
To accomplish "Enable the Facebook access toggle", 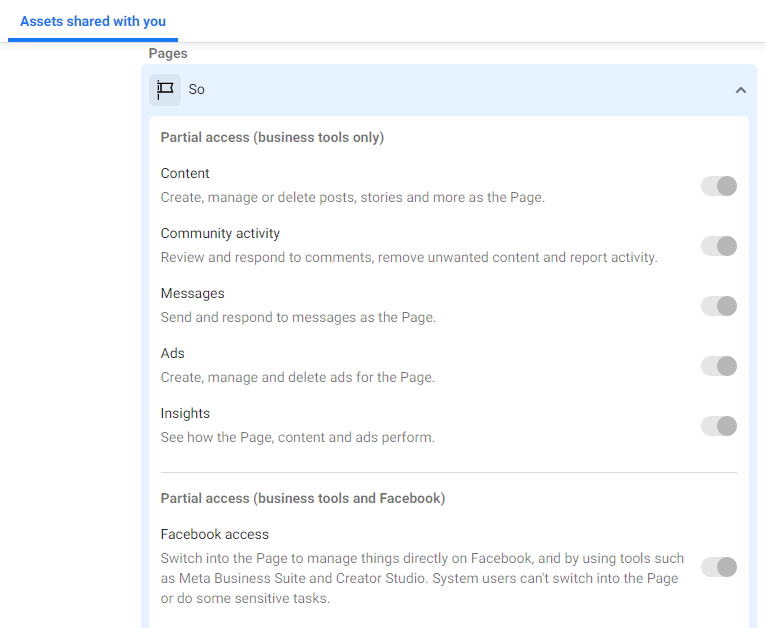I will pos(719,567).
